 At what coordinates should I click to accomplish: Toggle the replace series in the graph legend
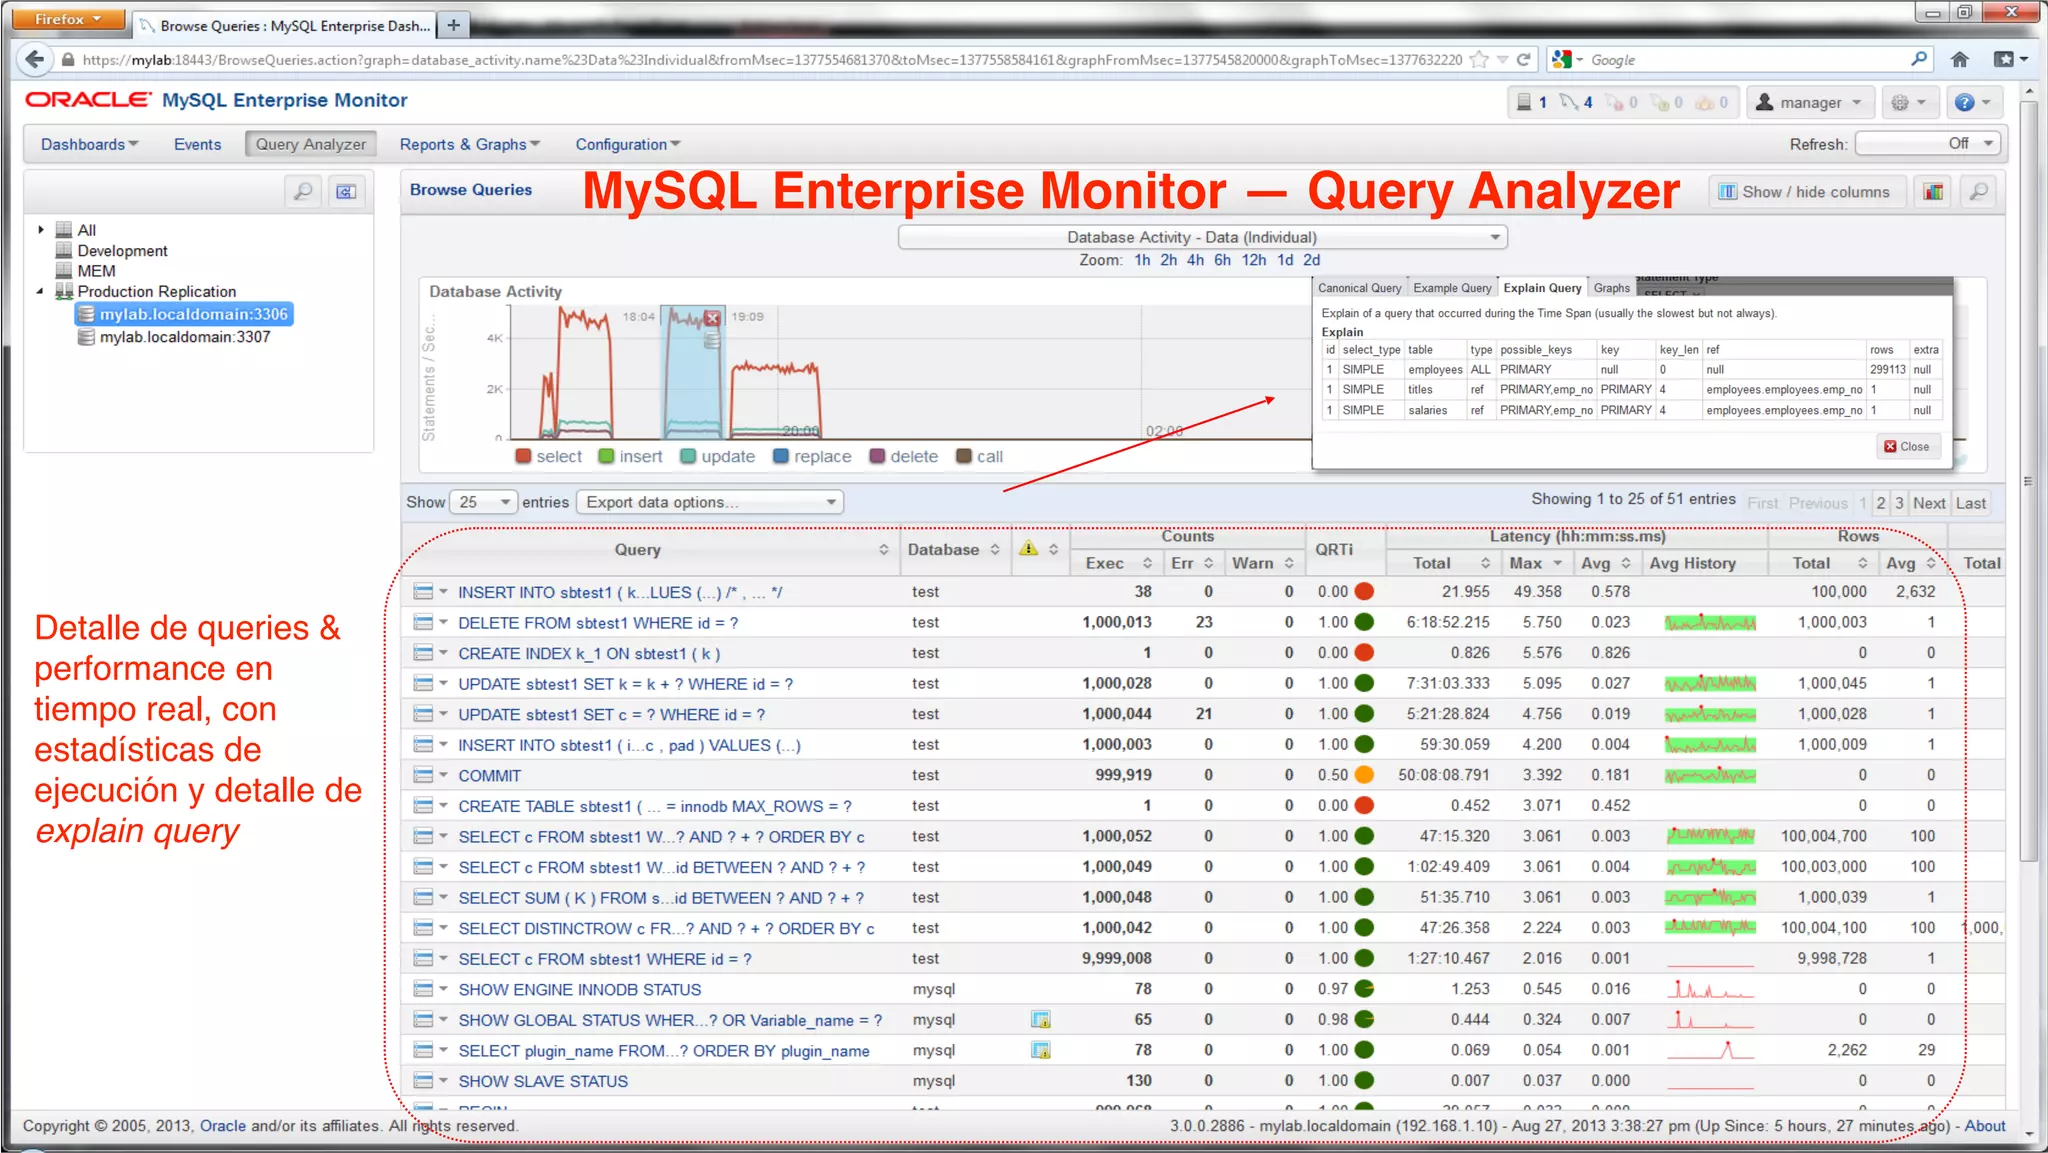(x=812, y=456)
